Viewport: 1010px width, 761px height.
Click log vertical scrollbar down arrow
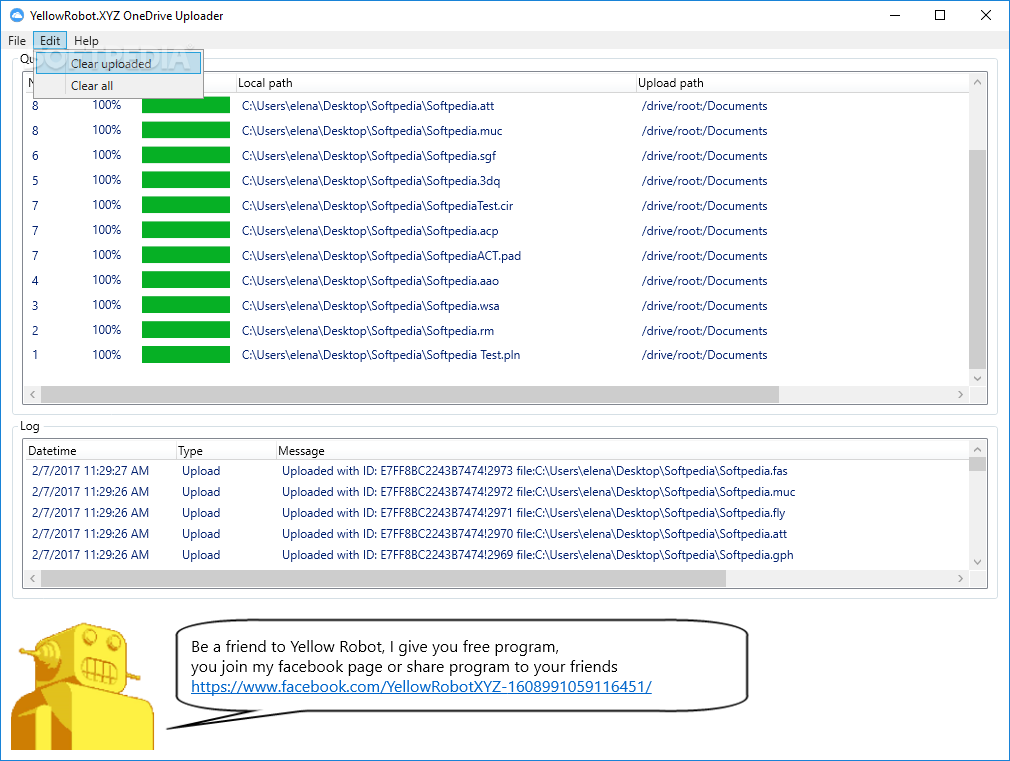coord(977,562)
